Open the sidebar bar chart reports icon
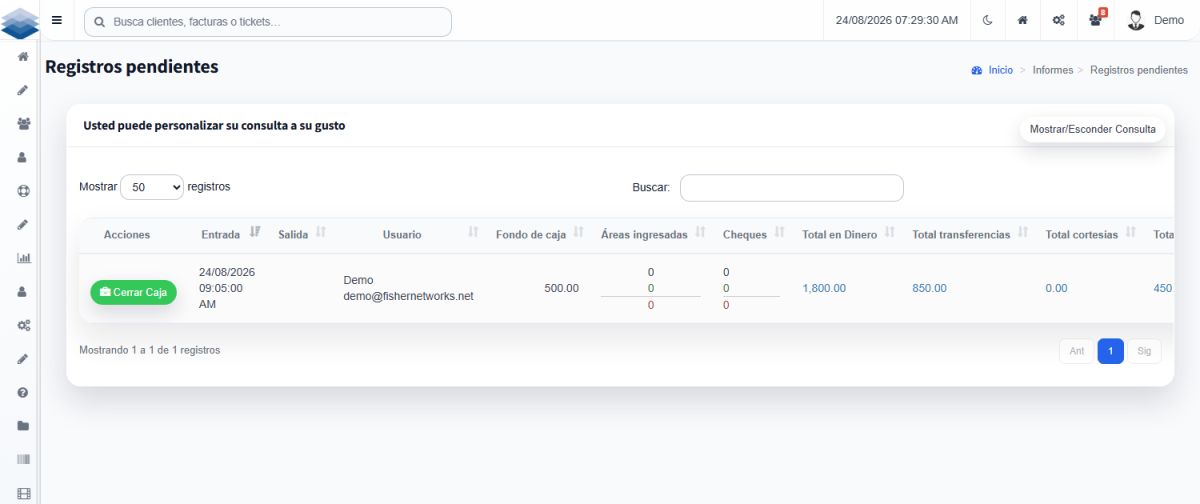The height and width of the screenshot is (504, 1200). pos(23,258)
